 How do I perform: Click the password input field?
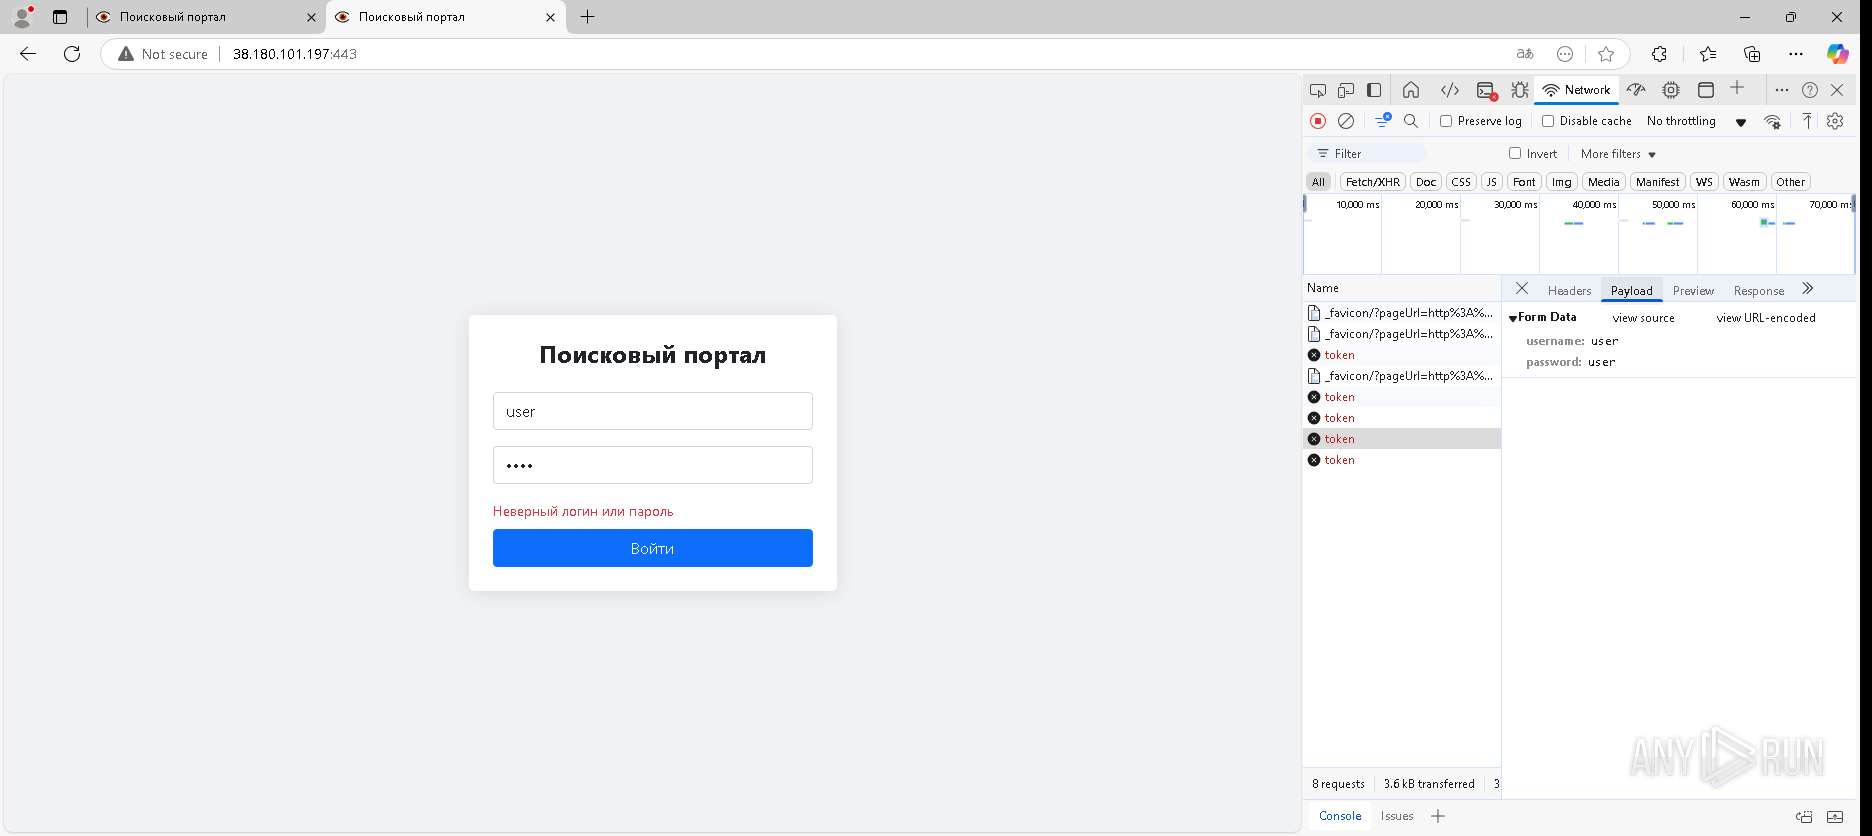pyautogui.click(x=653, y=465)
